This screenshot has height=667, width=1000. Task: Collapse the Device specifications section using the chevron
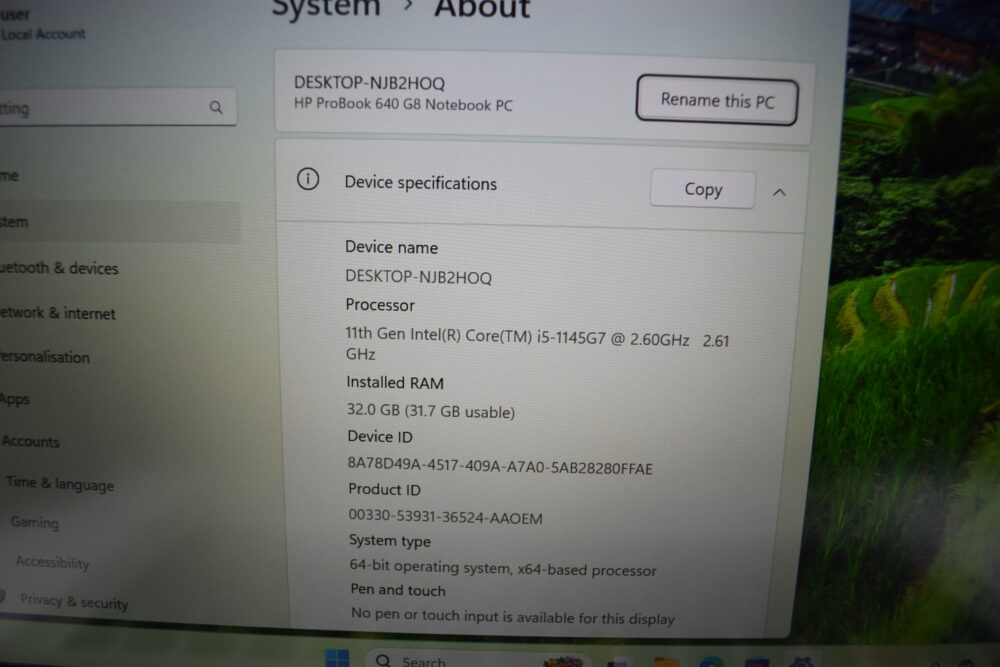(x=779, y=192)
